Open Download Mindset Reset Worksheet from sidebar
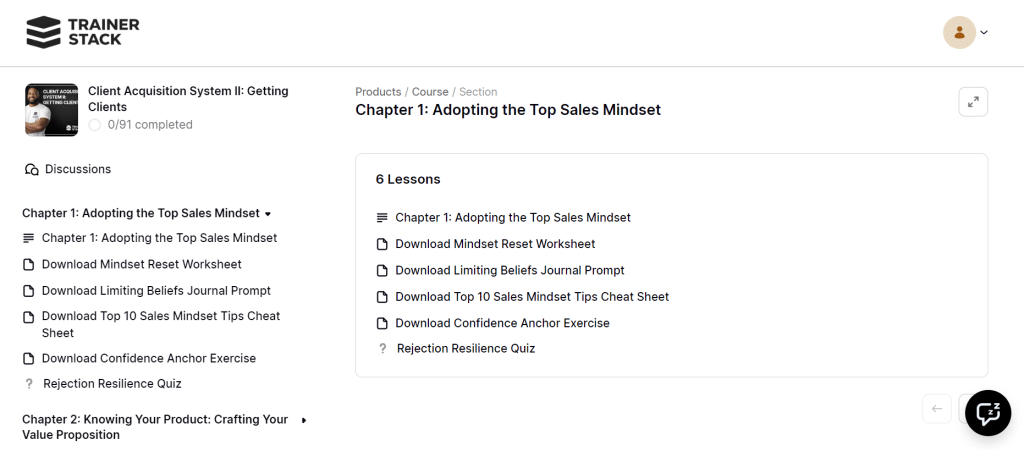This screenshot has height=451, width=1024. click(x=141, y=265)
